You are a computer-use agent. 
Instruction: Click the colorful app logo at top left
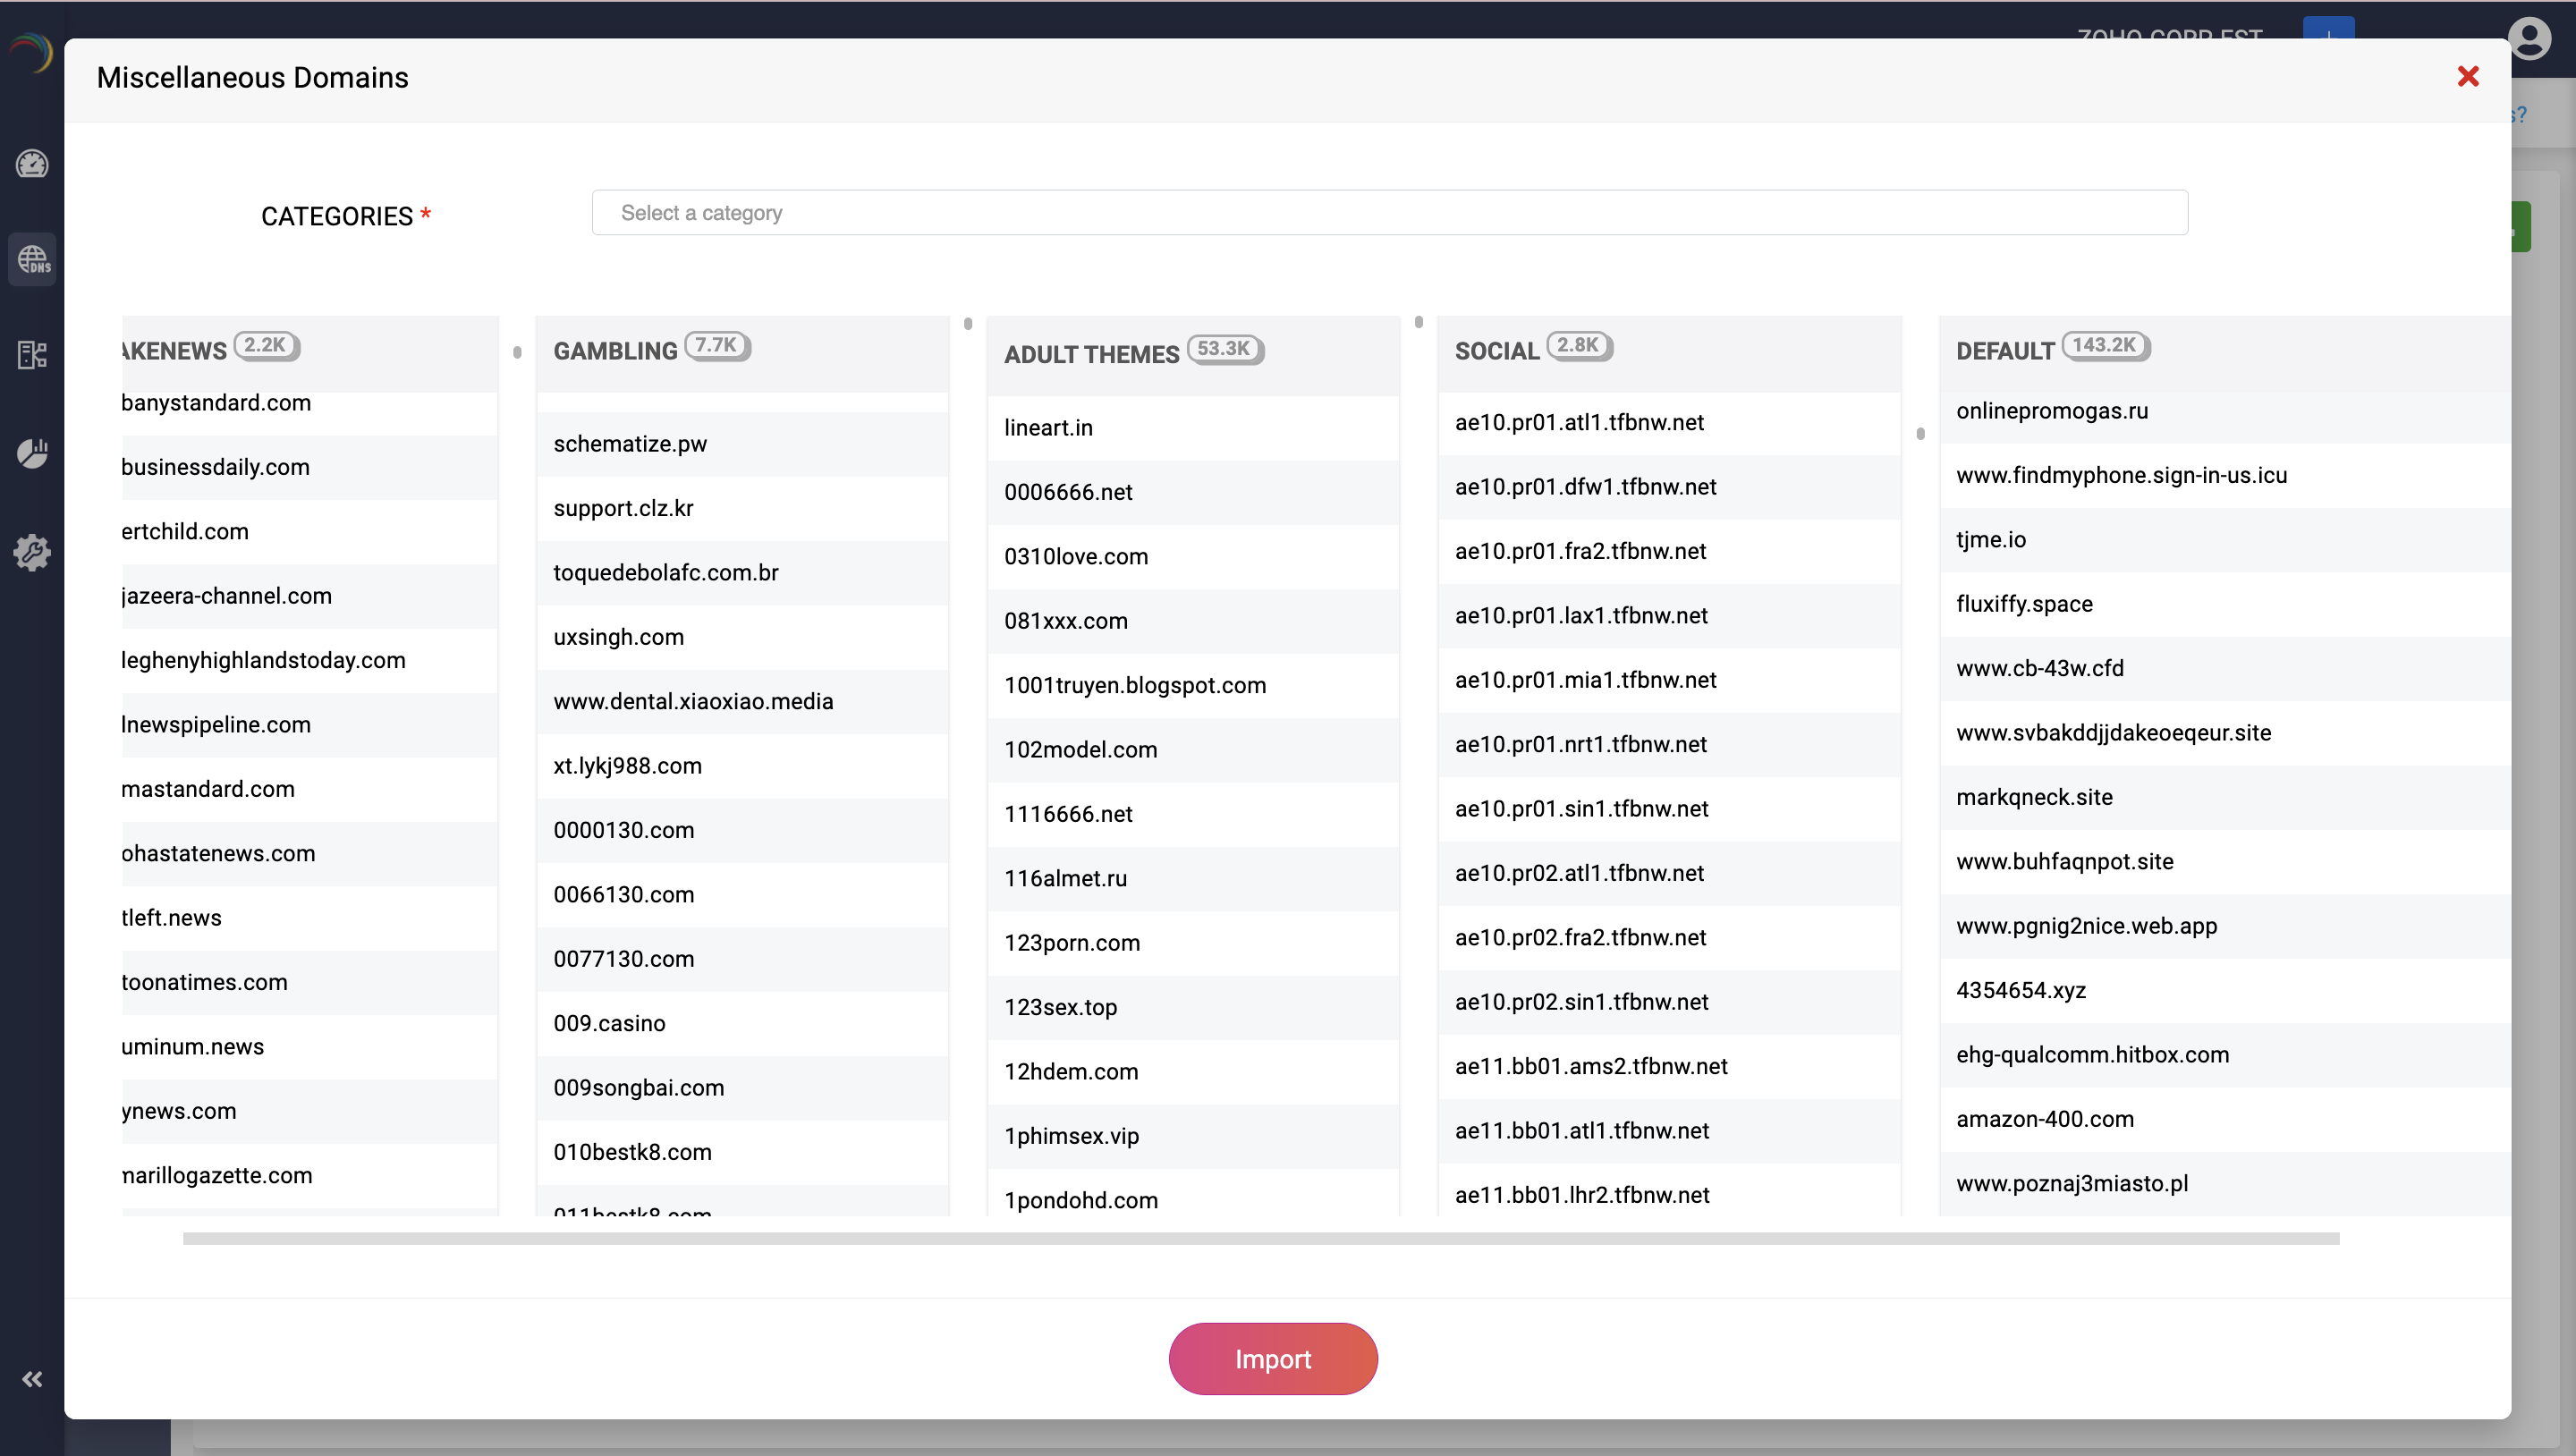coord(31,52)
